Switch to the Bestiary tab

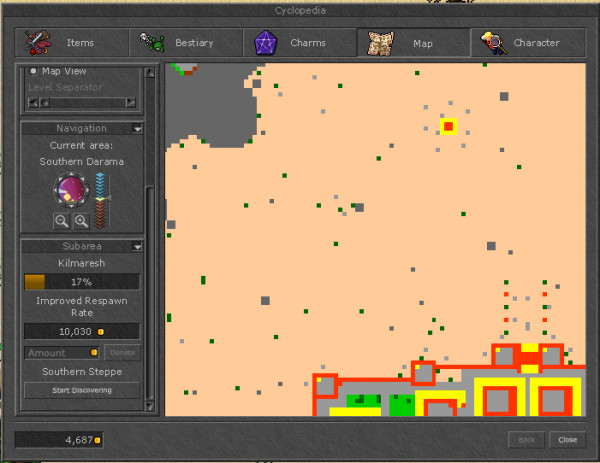186,42
